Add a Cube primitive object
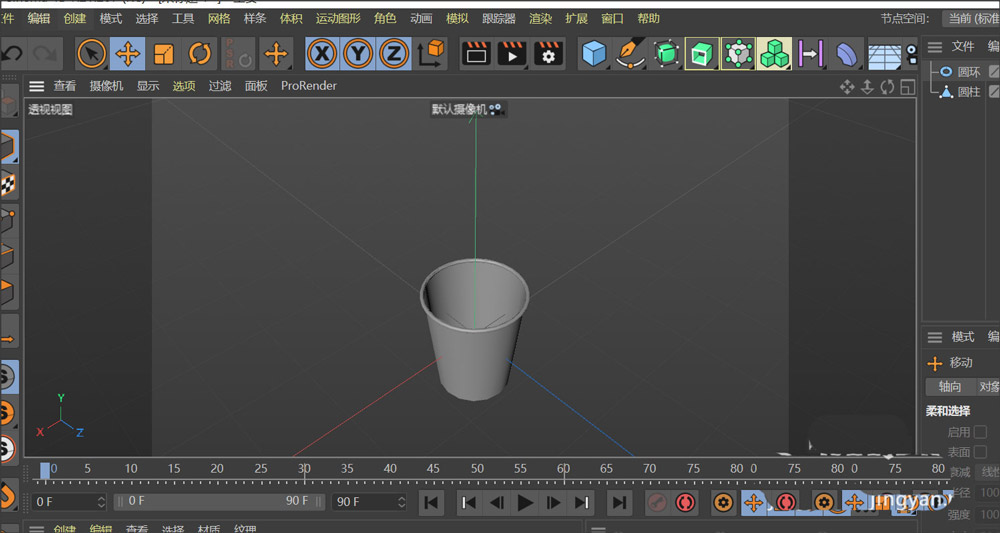The height and width of the screenshot is (533, 1000). coord(594,53)
